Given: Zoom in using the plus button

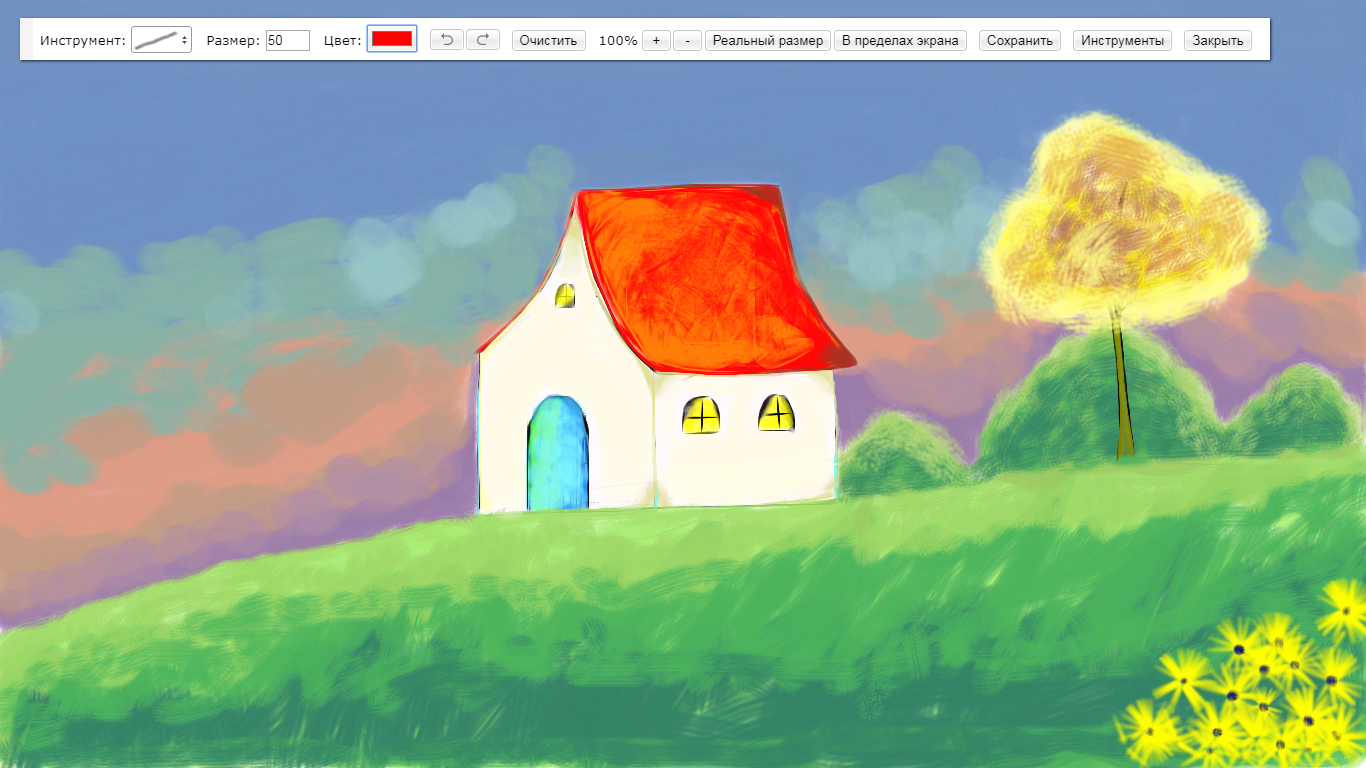Looking at the screenshot, I should coord(656,40).
